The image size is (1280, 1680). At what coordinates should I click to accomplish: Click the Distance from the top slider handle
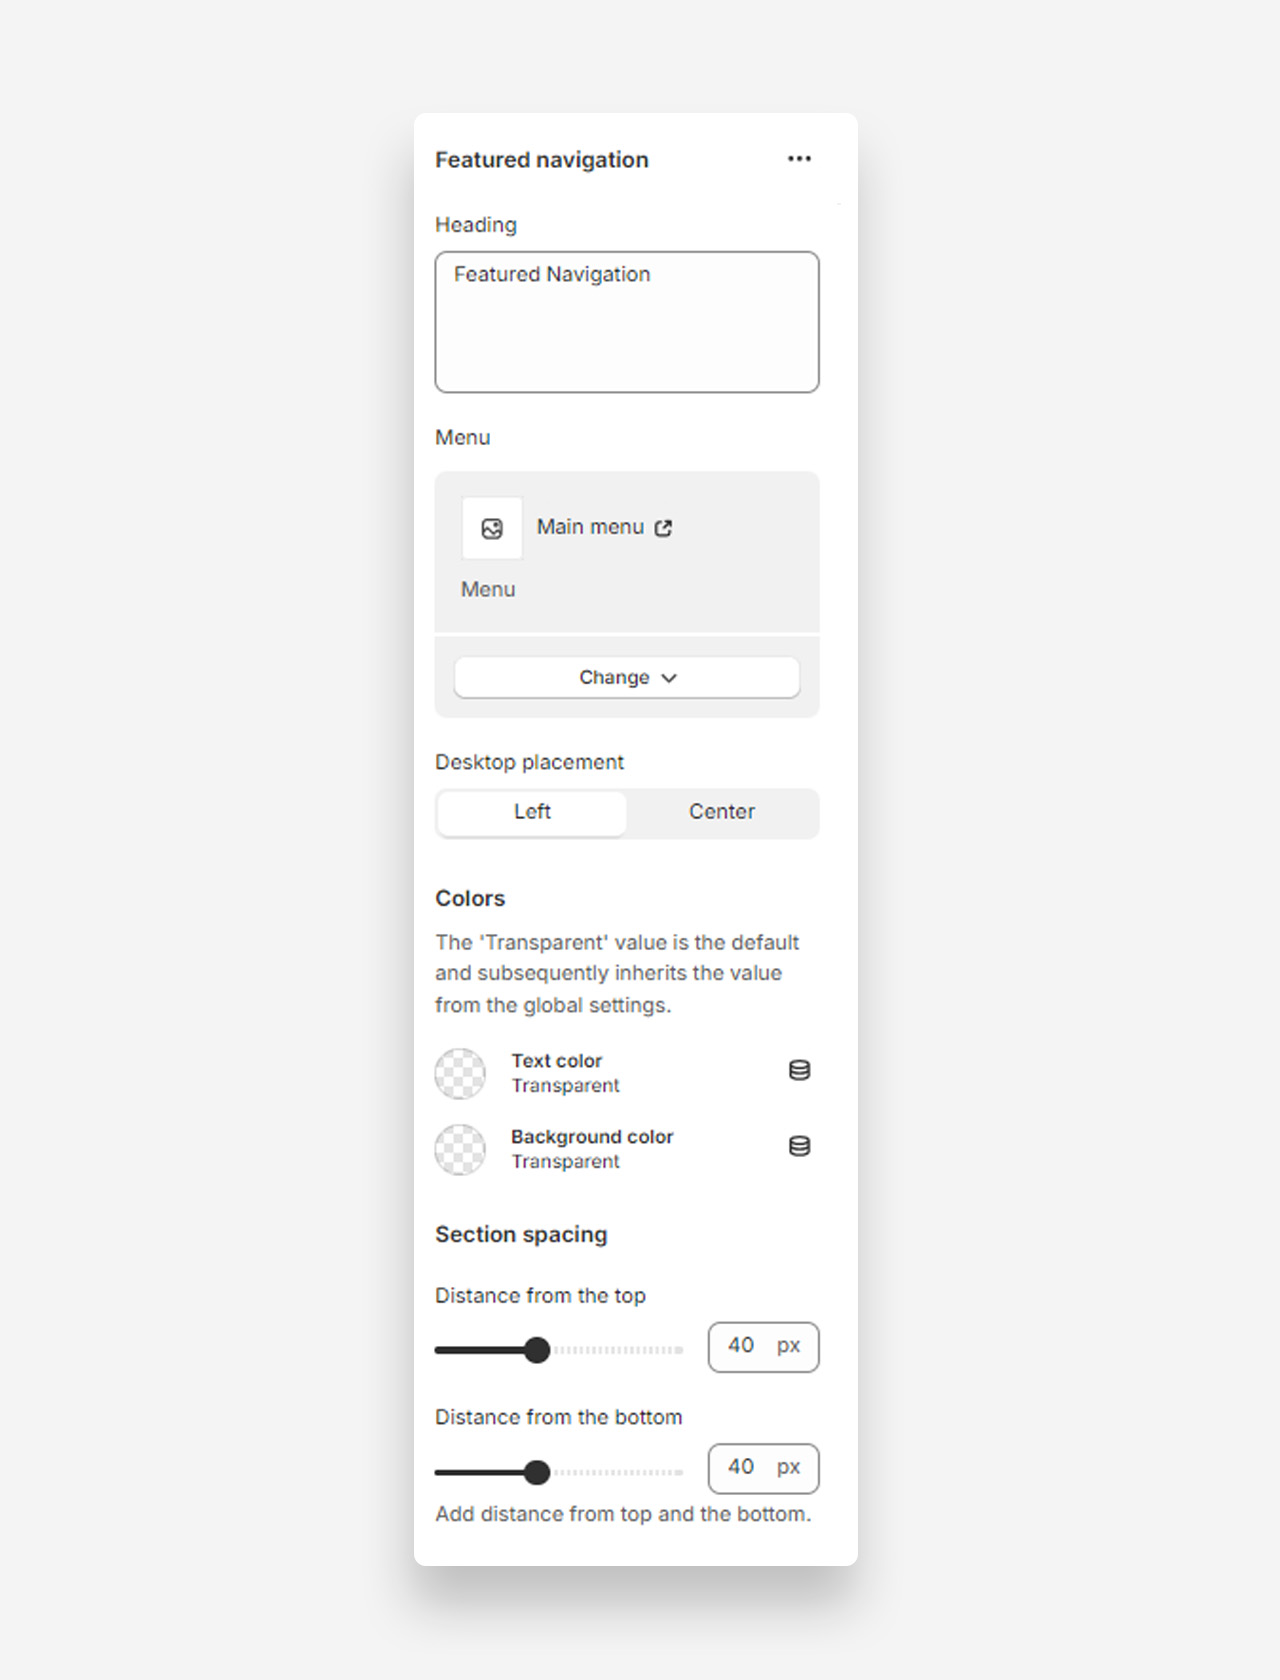click(537, 1350)
